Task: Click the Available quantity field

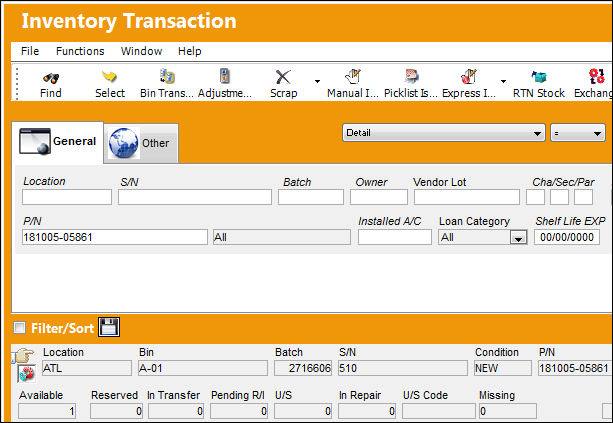Action: (47, 411)
